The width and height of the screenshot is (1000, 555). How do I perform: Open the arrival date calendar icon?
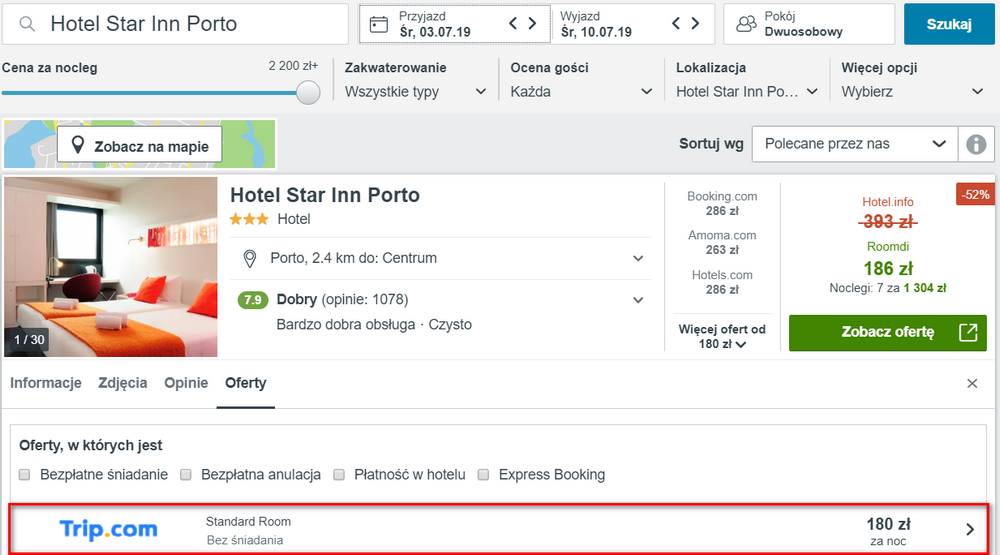379,24
